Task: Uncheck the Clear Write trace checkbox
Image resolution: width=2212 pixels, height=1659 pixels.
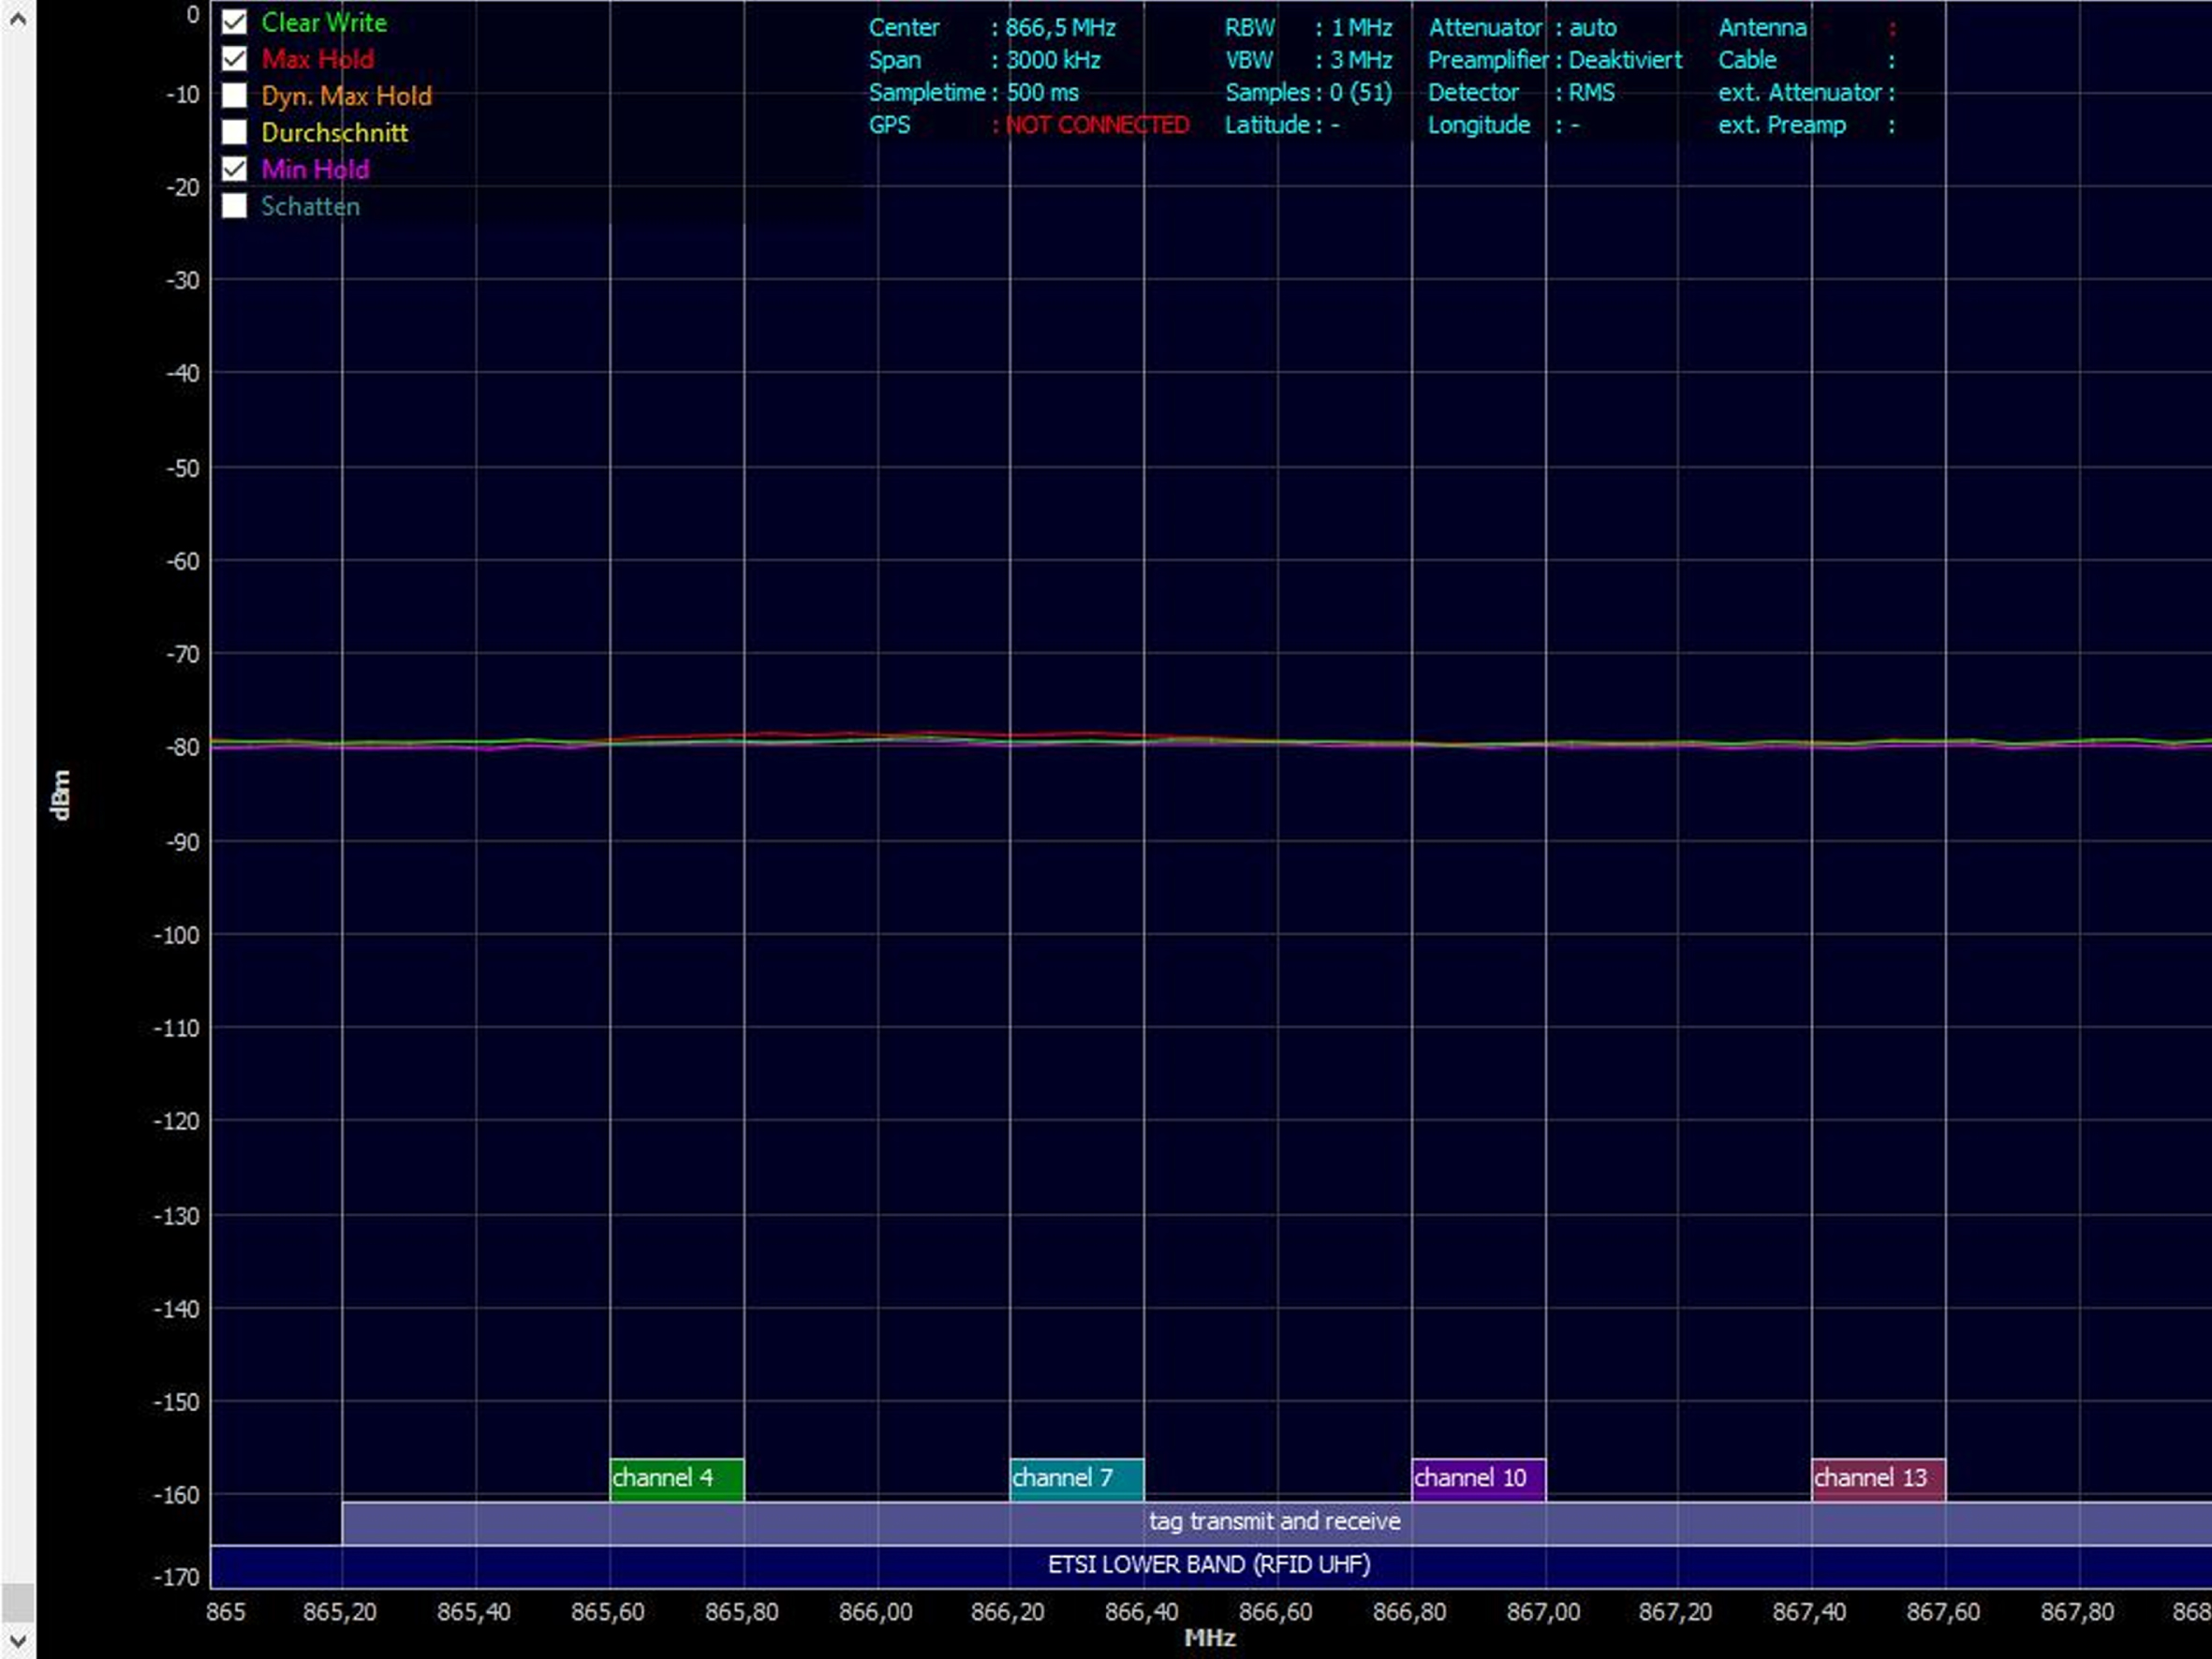Action: coord(234,22)
